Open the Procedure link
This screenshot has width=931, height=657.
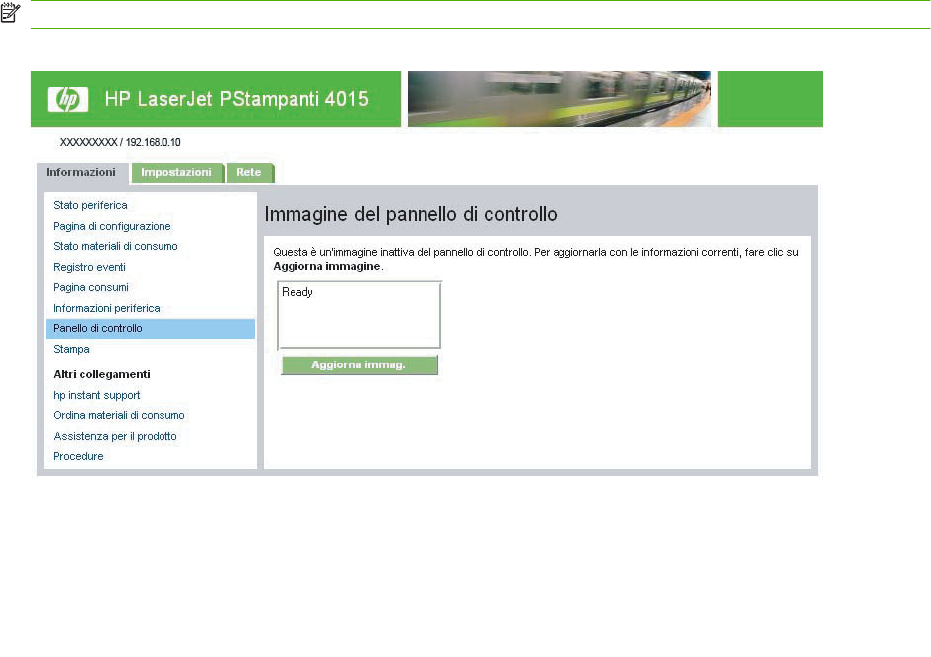(78, 456)
